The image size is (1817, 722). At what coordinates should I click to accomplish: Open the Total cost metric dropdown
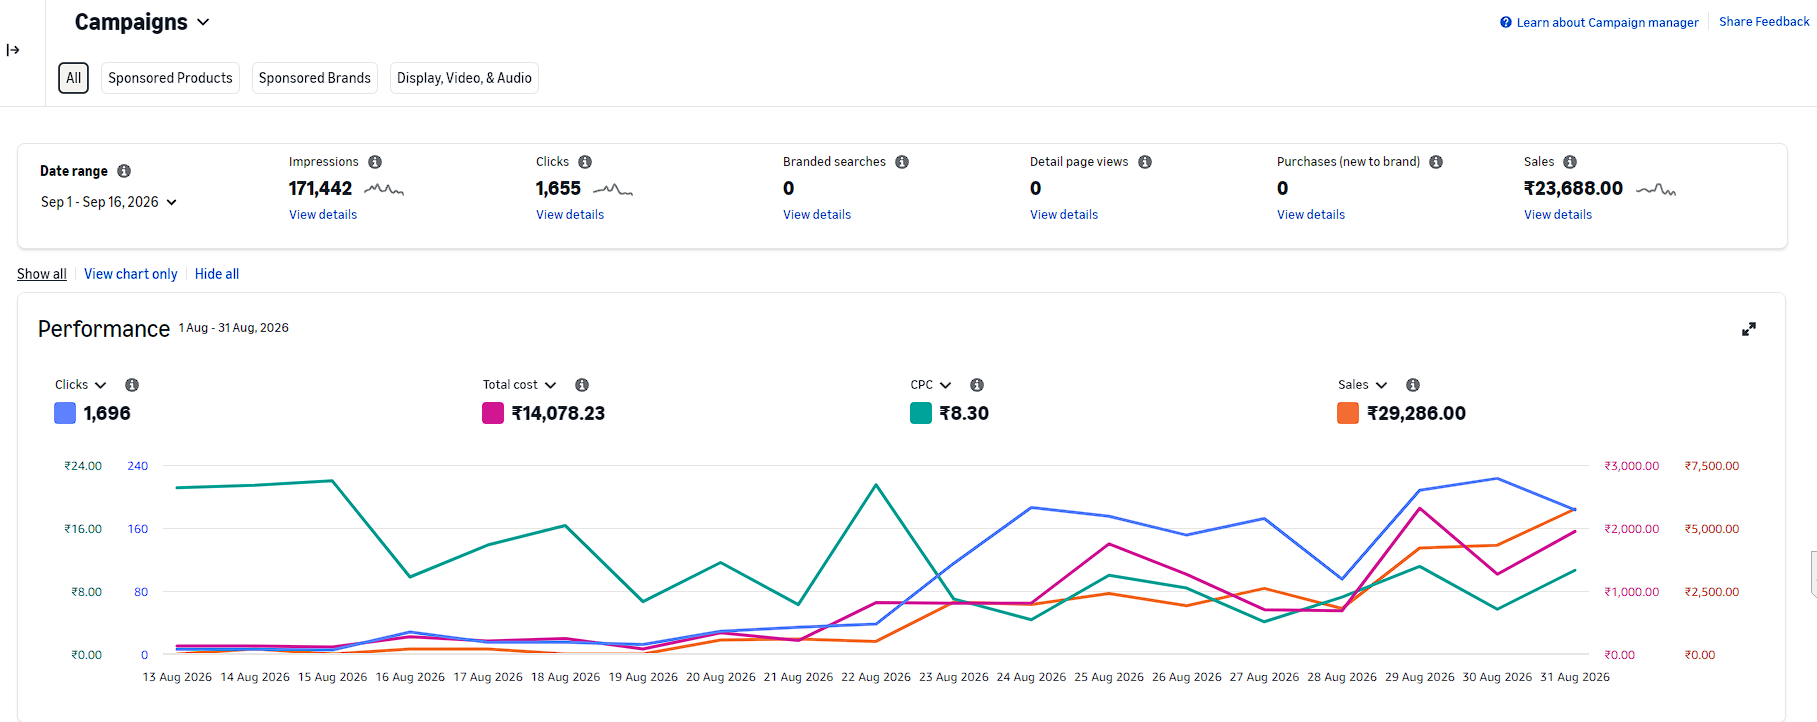point(520,385)
